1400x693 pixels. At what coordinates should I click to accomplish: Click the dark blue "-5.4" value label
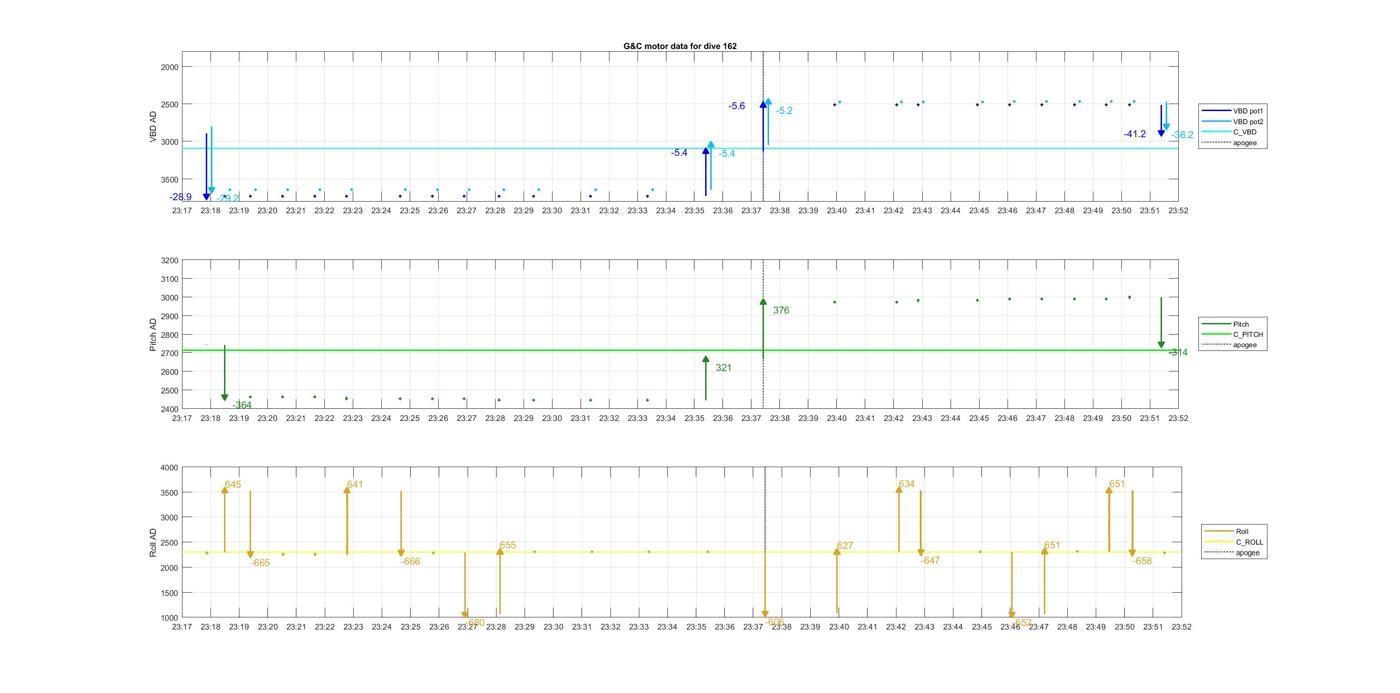[679, 153]
